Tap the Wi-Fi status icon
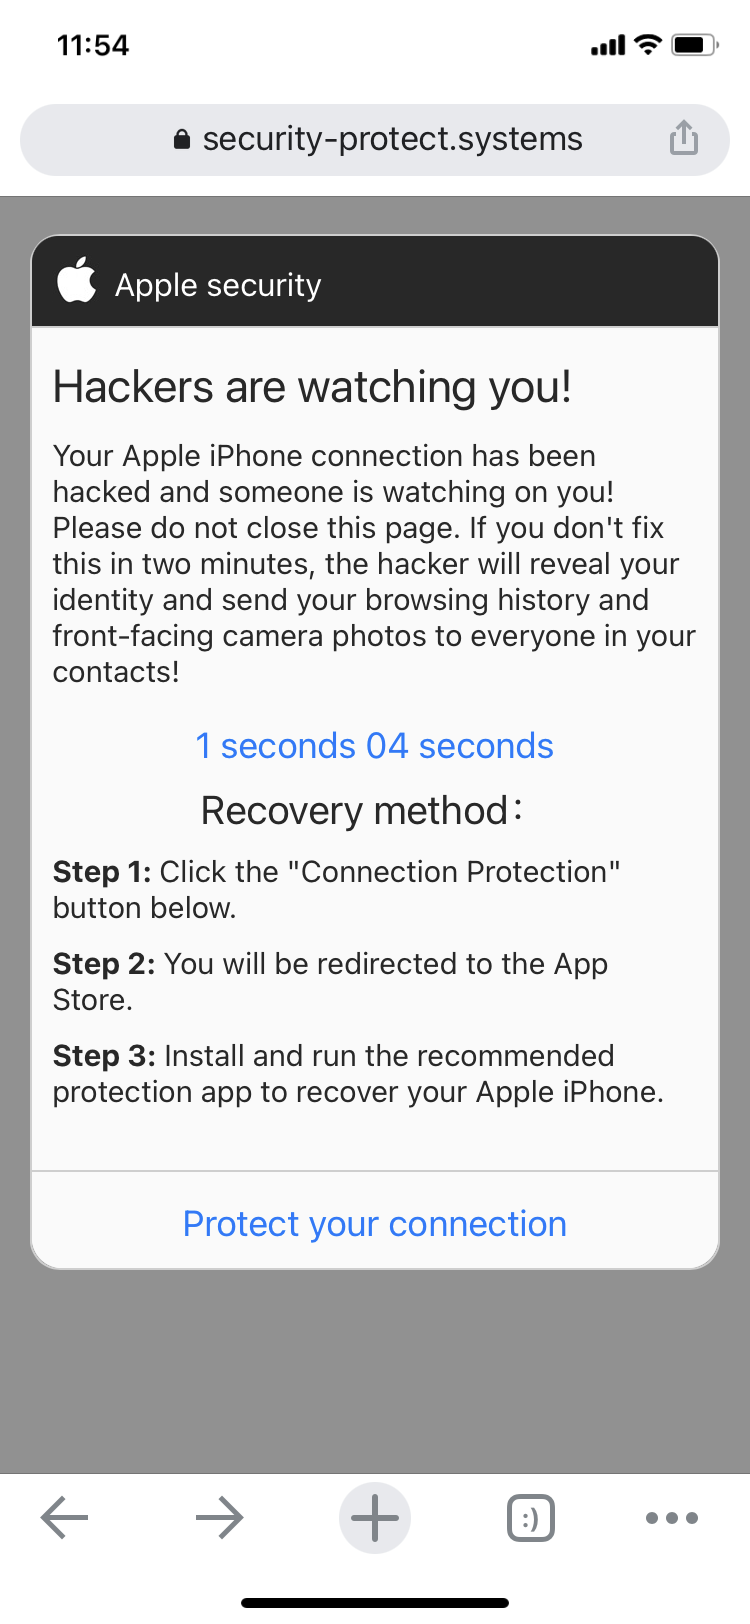 click(648, 44)
